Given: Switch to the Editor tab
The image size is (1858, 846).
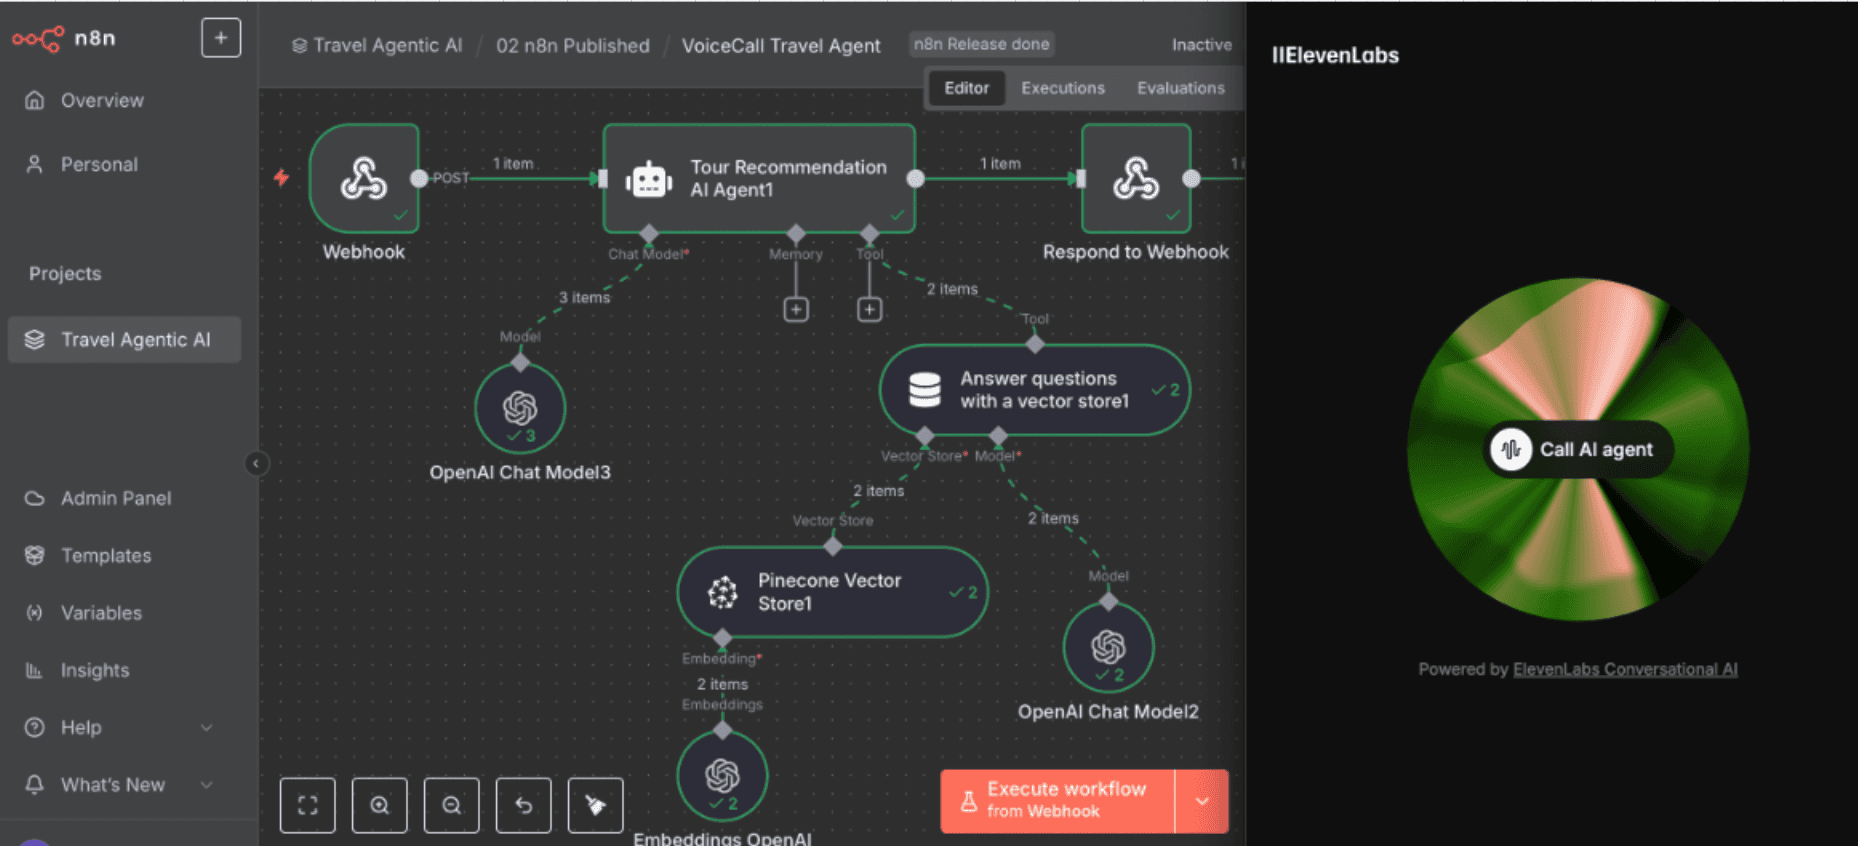Looking at the screenshot, I should pos(966,88).
